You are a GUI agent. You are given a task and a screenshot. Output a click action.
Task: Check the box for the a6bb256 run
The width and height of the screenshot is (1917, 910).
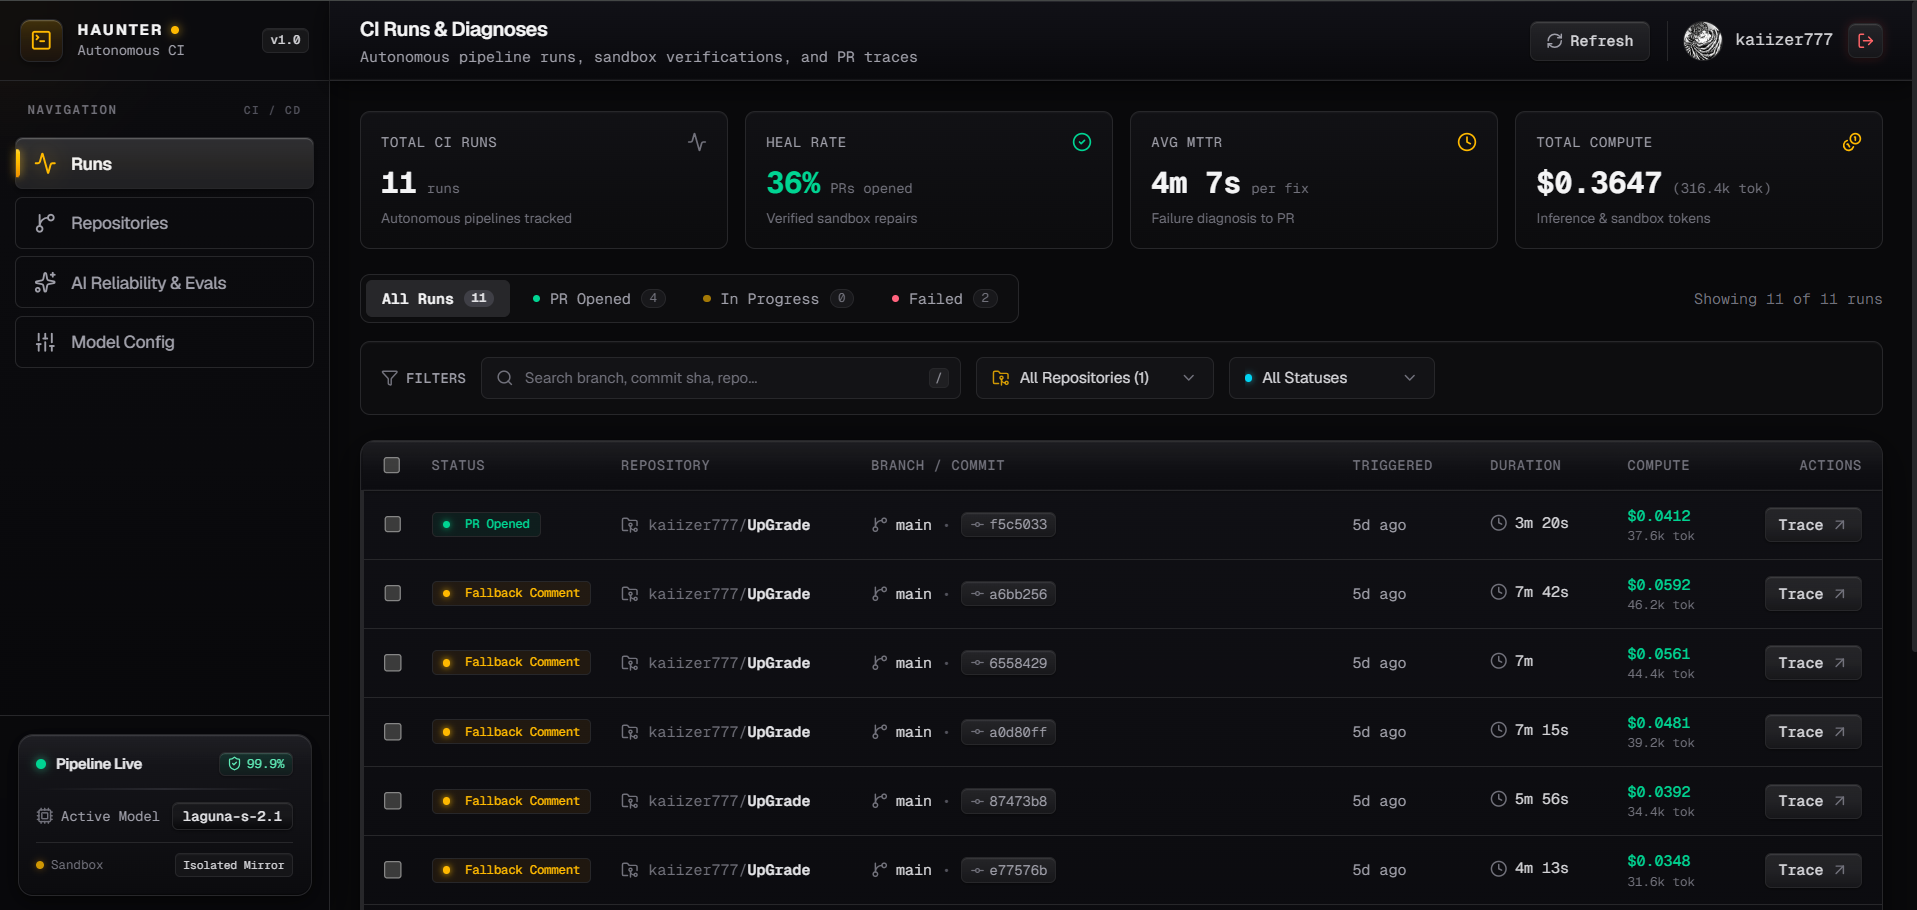(x=393, y=593)
